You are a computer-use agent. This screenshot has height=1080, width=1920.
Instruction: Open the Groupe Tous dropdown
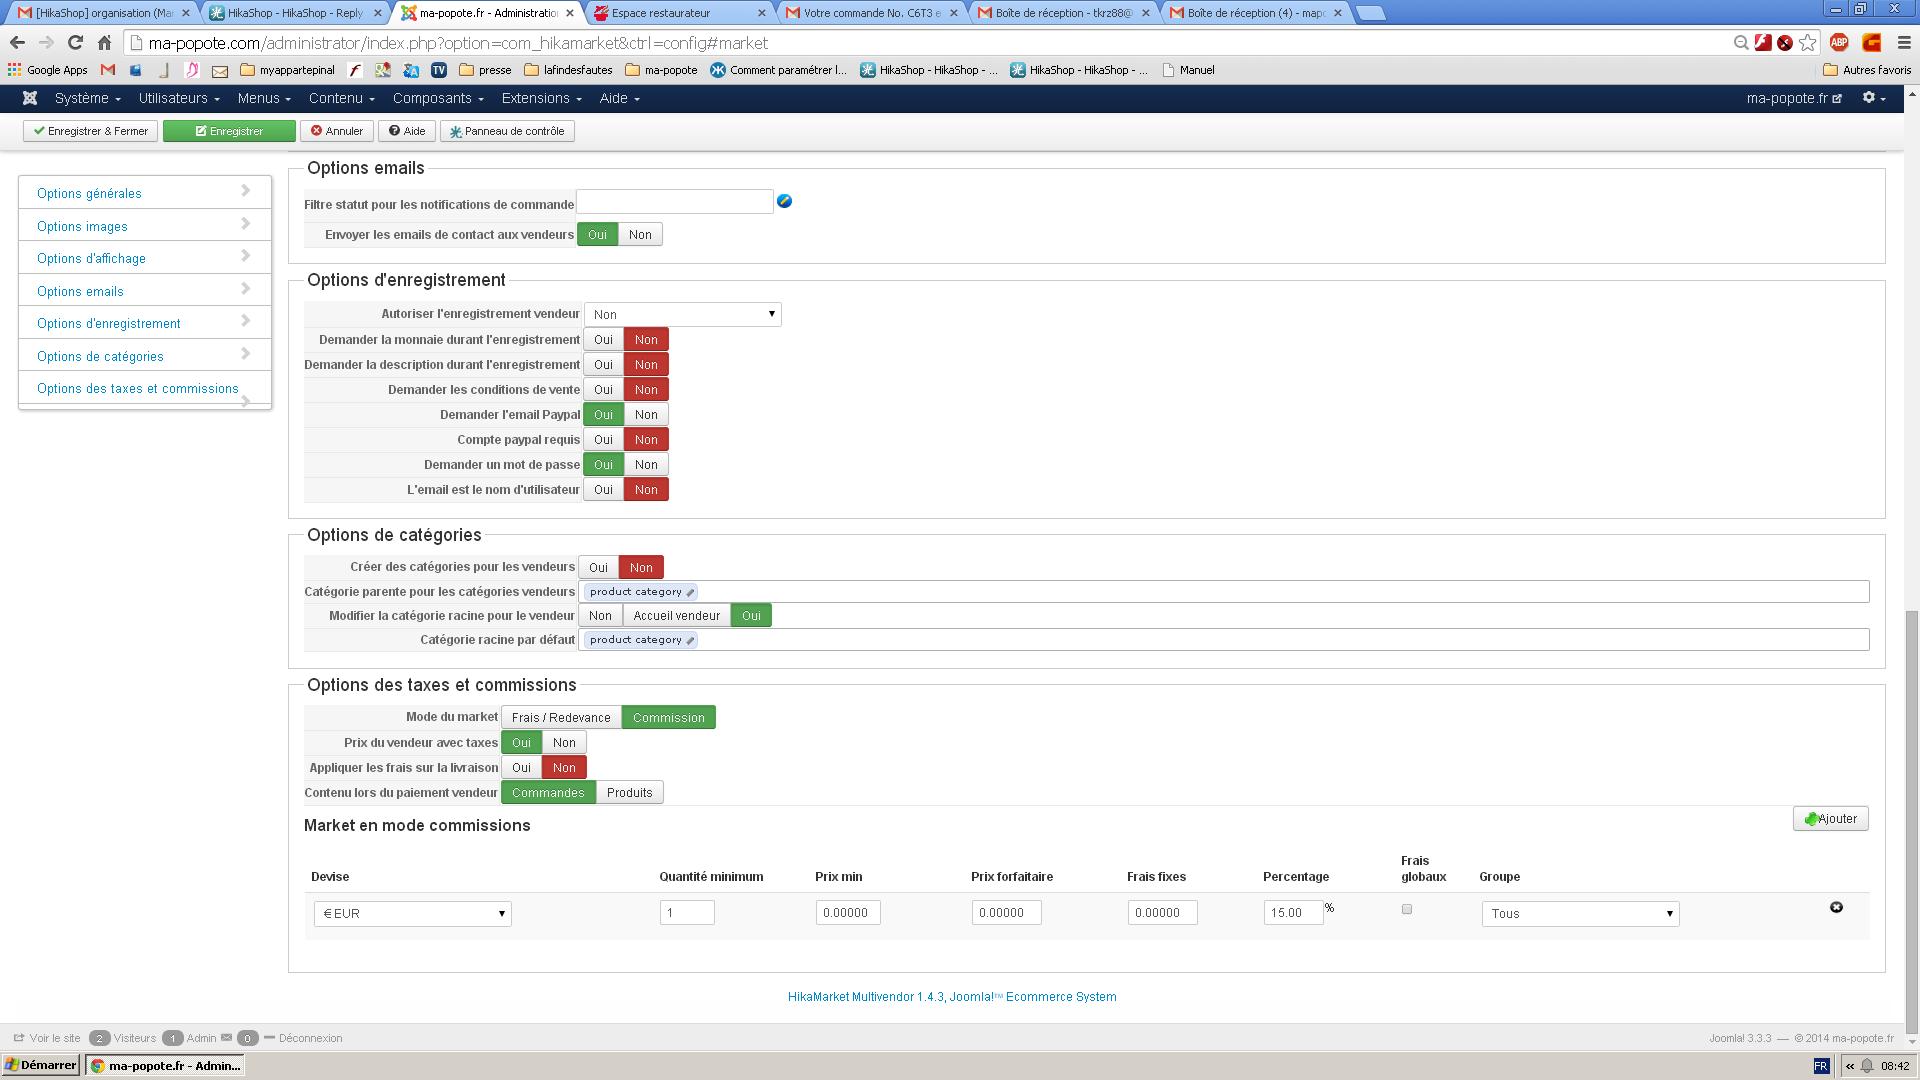[x=1580, y=913]
